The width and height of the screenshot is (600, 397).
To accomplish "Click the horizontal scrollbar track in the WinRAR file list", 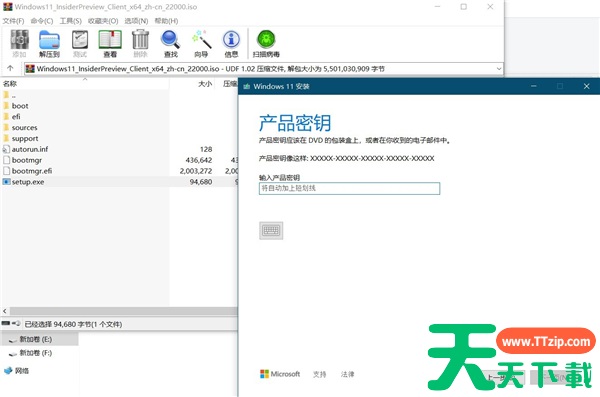I will coord(123,311).
